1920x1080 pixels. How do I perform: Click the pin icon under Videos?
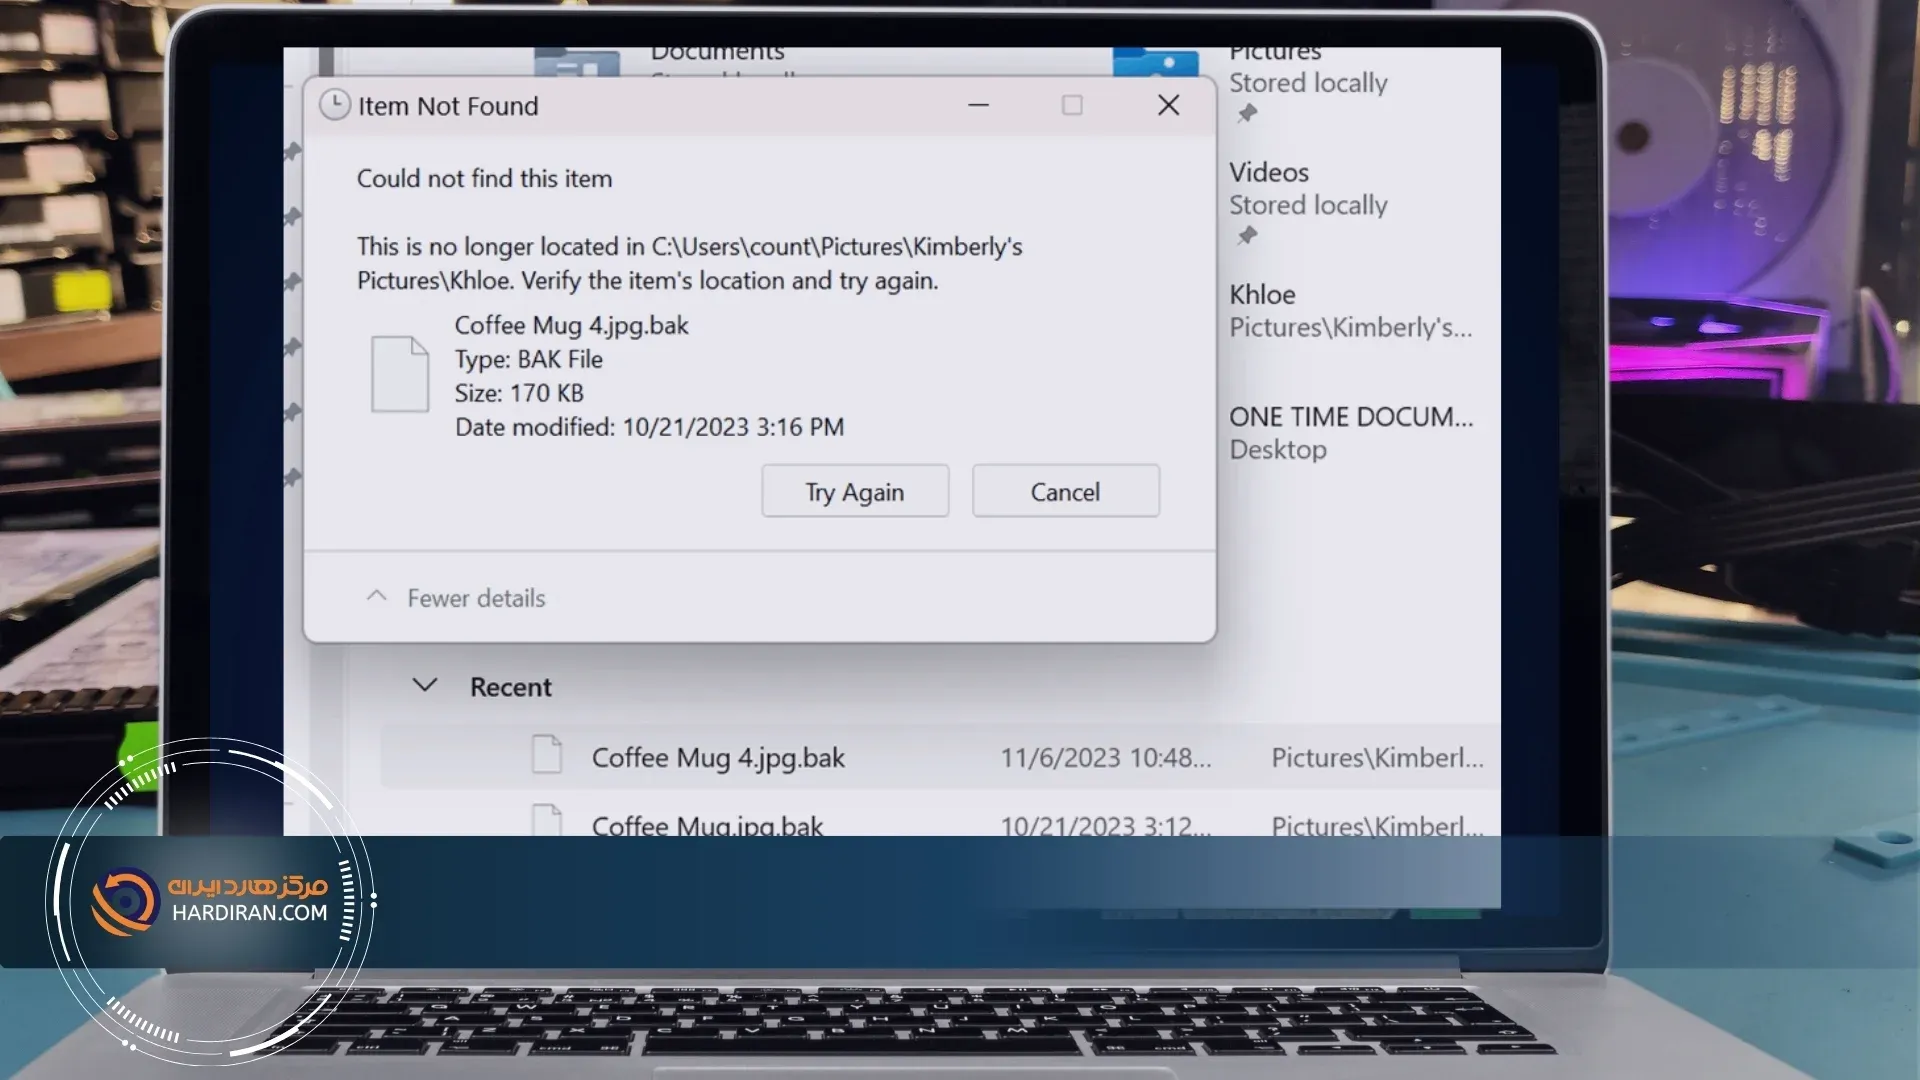pyautogui.click(x=1246, y=236)
